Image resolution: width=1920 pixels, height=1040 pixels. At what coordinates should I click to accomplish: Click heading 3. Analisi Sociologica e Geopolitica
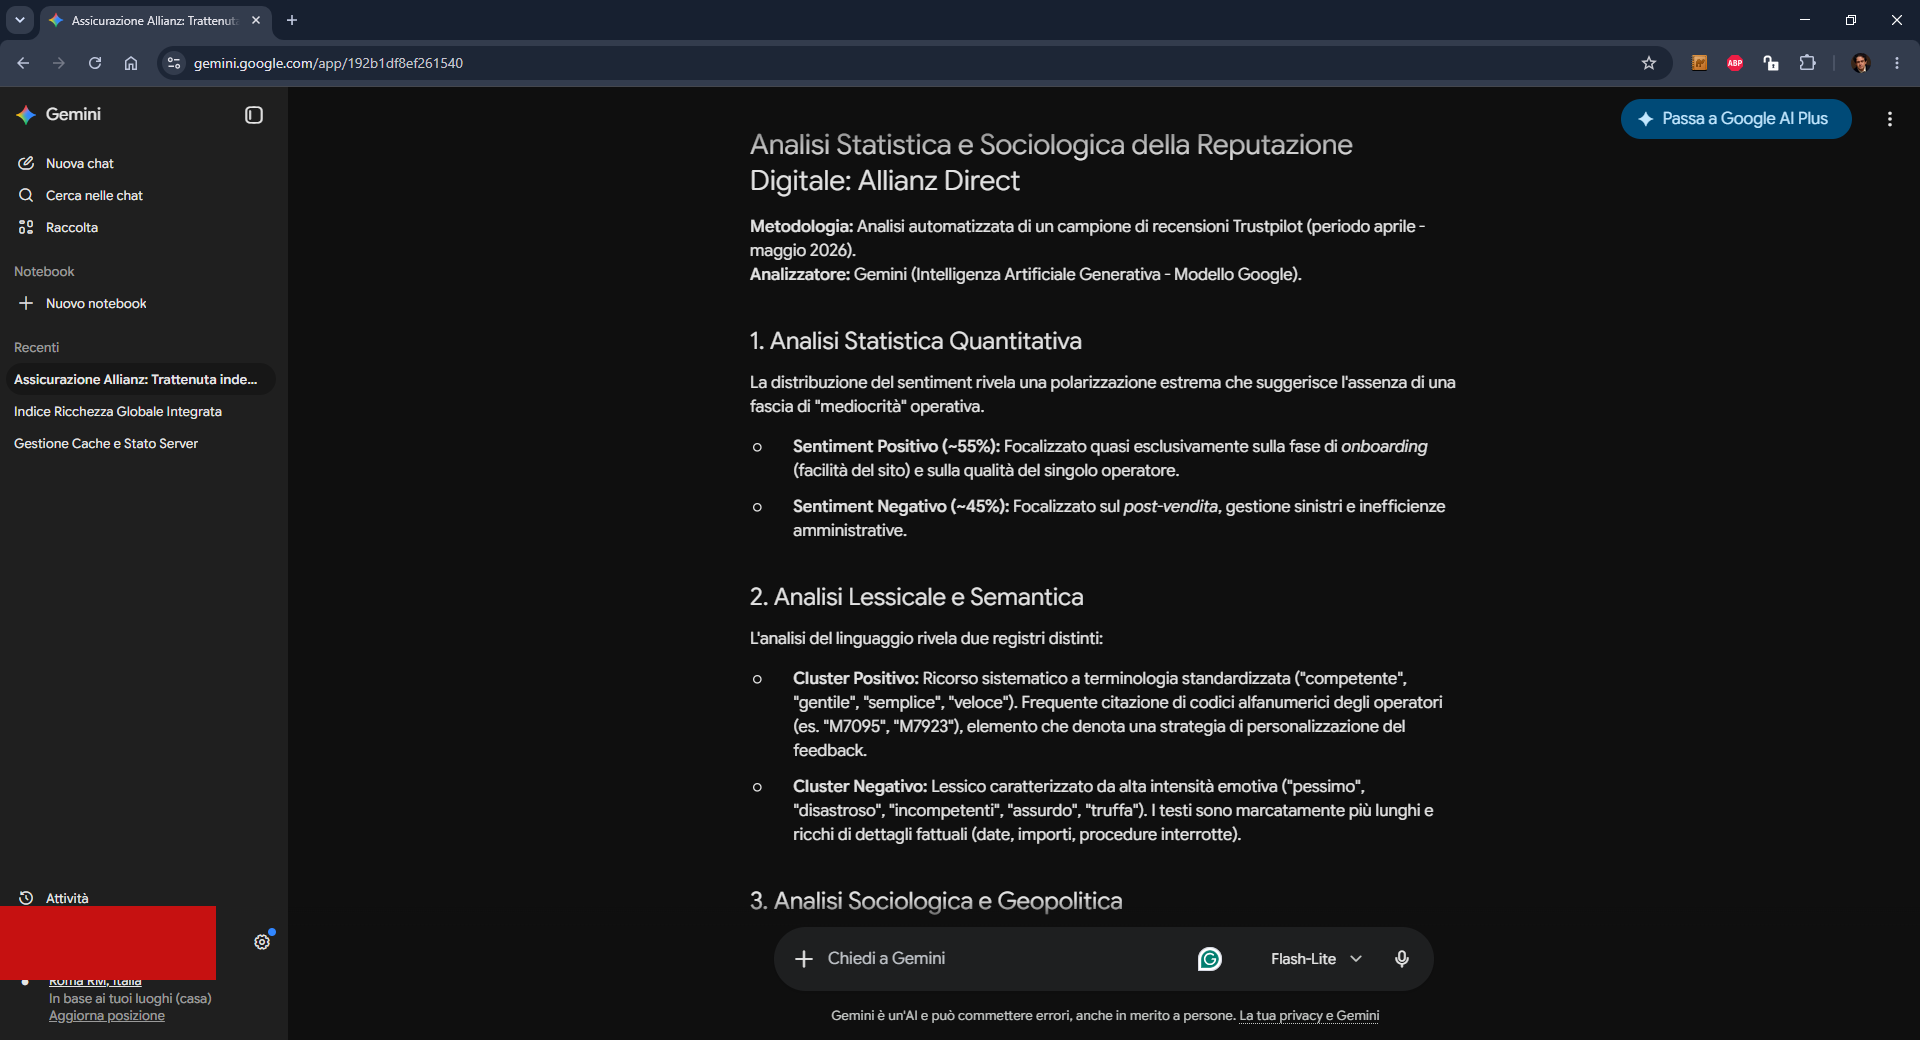936,901
